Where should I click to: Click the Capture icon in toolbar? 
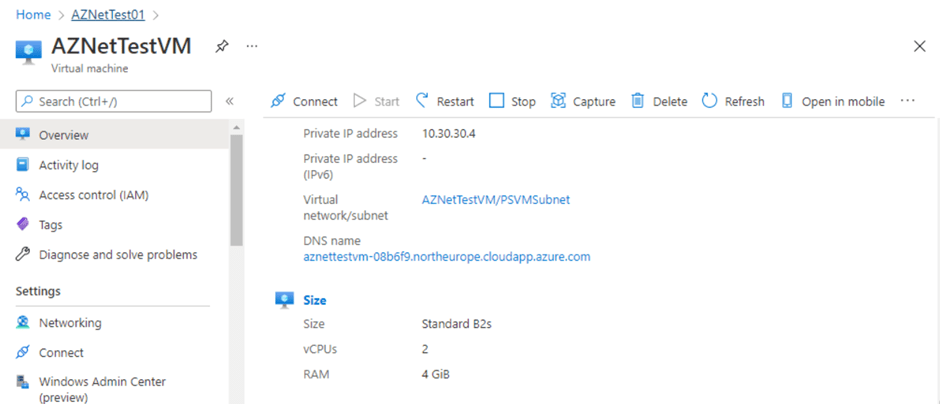tap(556, 101)
